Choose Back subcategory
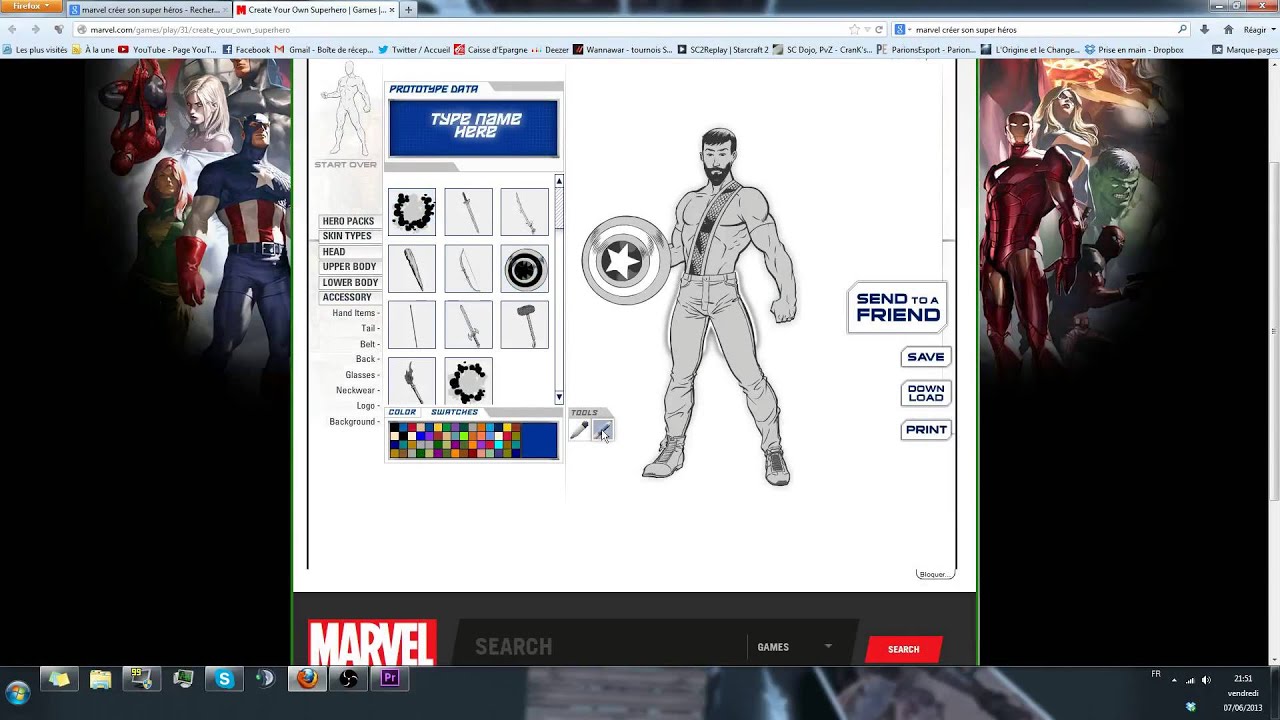This screenshot has width=1280, height=720. [x=366, y=359]
